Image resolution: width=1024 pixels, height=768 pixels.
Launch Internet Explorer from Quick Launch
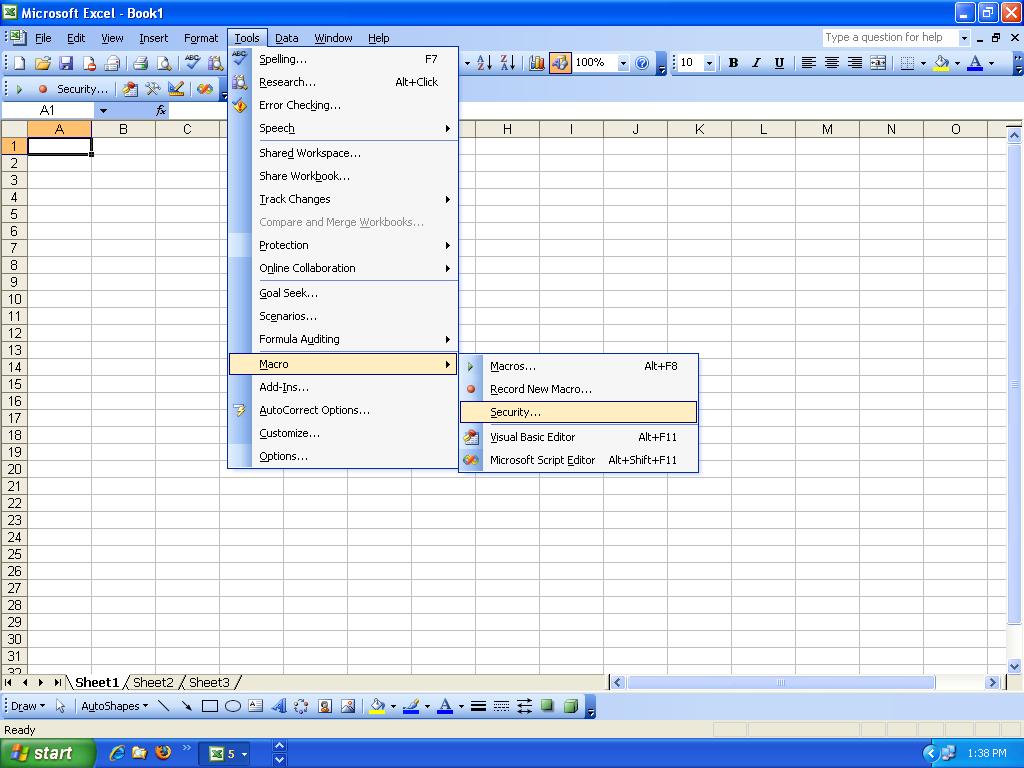click(x=117, y=752)
